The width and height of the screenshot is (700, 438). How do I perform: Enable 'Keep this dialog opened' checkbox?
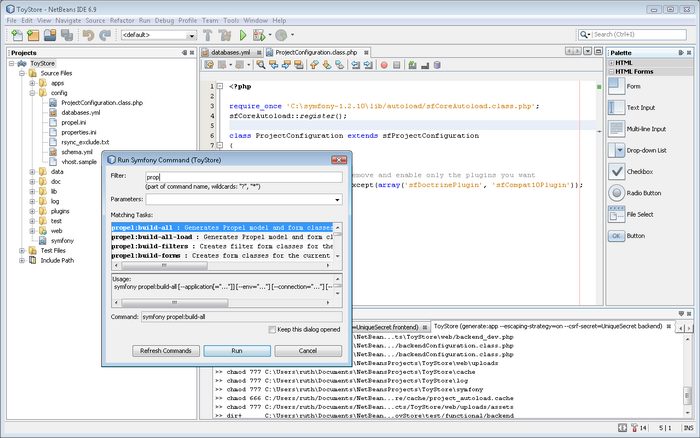[271, 330]
